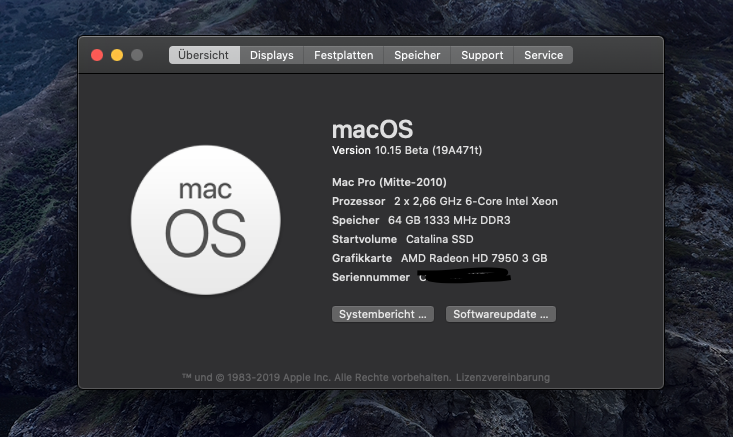
Task: Click the Catalina SSD startup volume
Action: (439, 239)
